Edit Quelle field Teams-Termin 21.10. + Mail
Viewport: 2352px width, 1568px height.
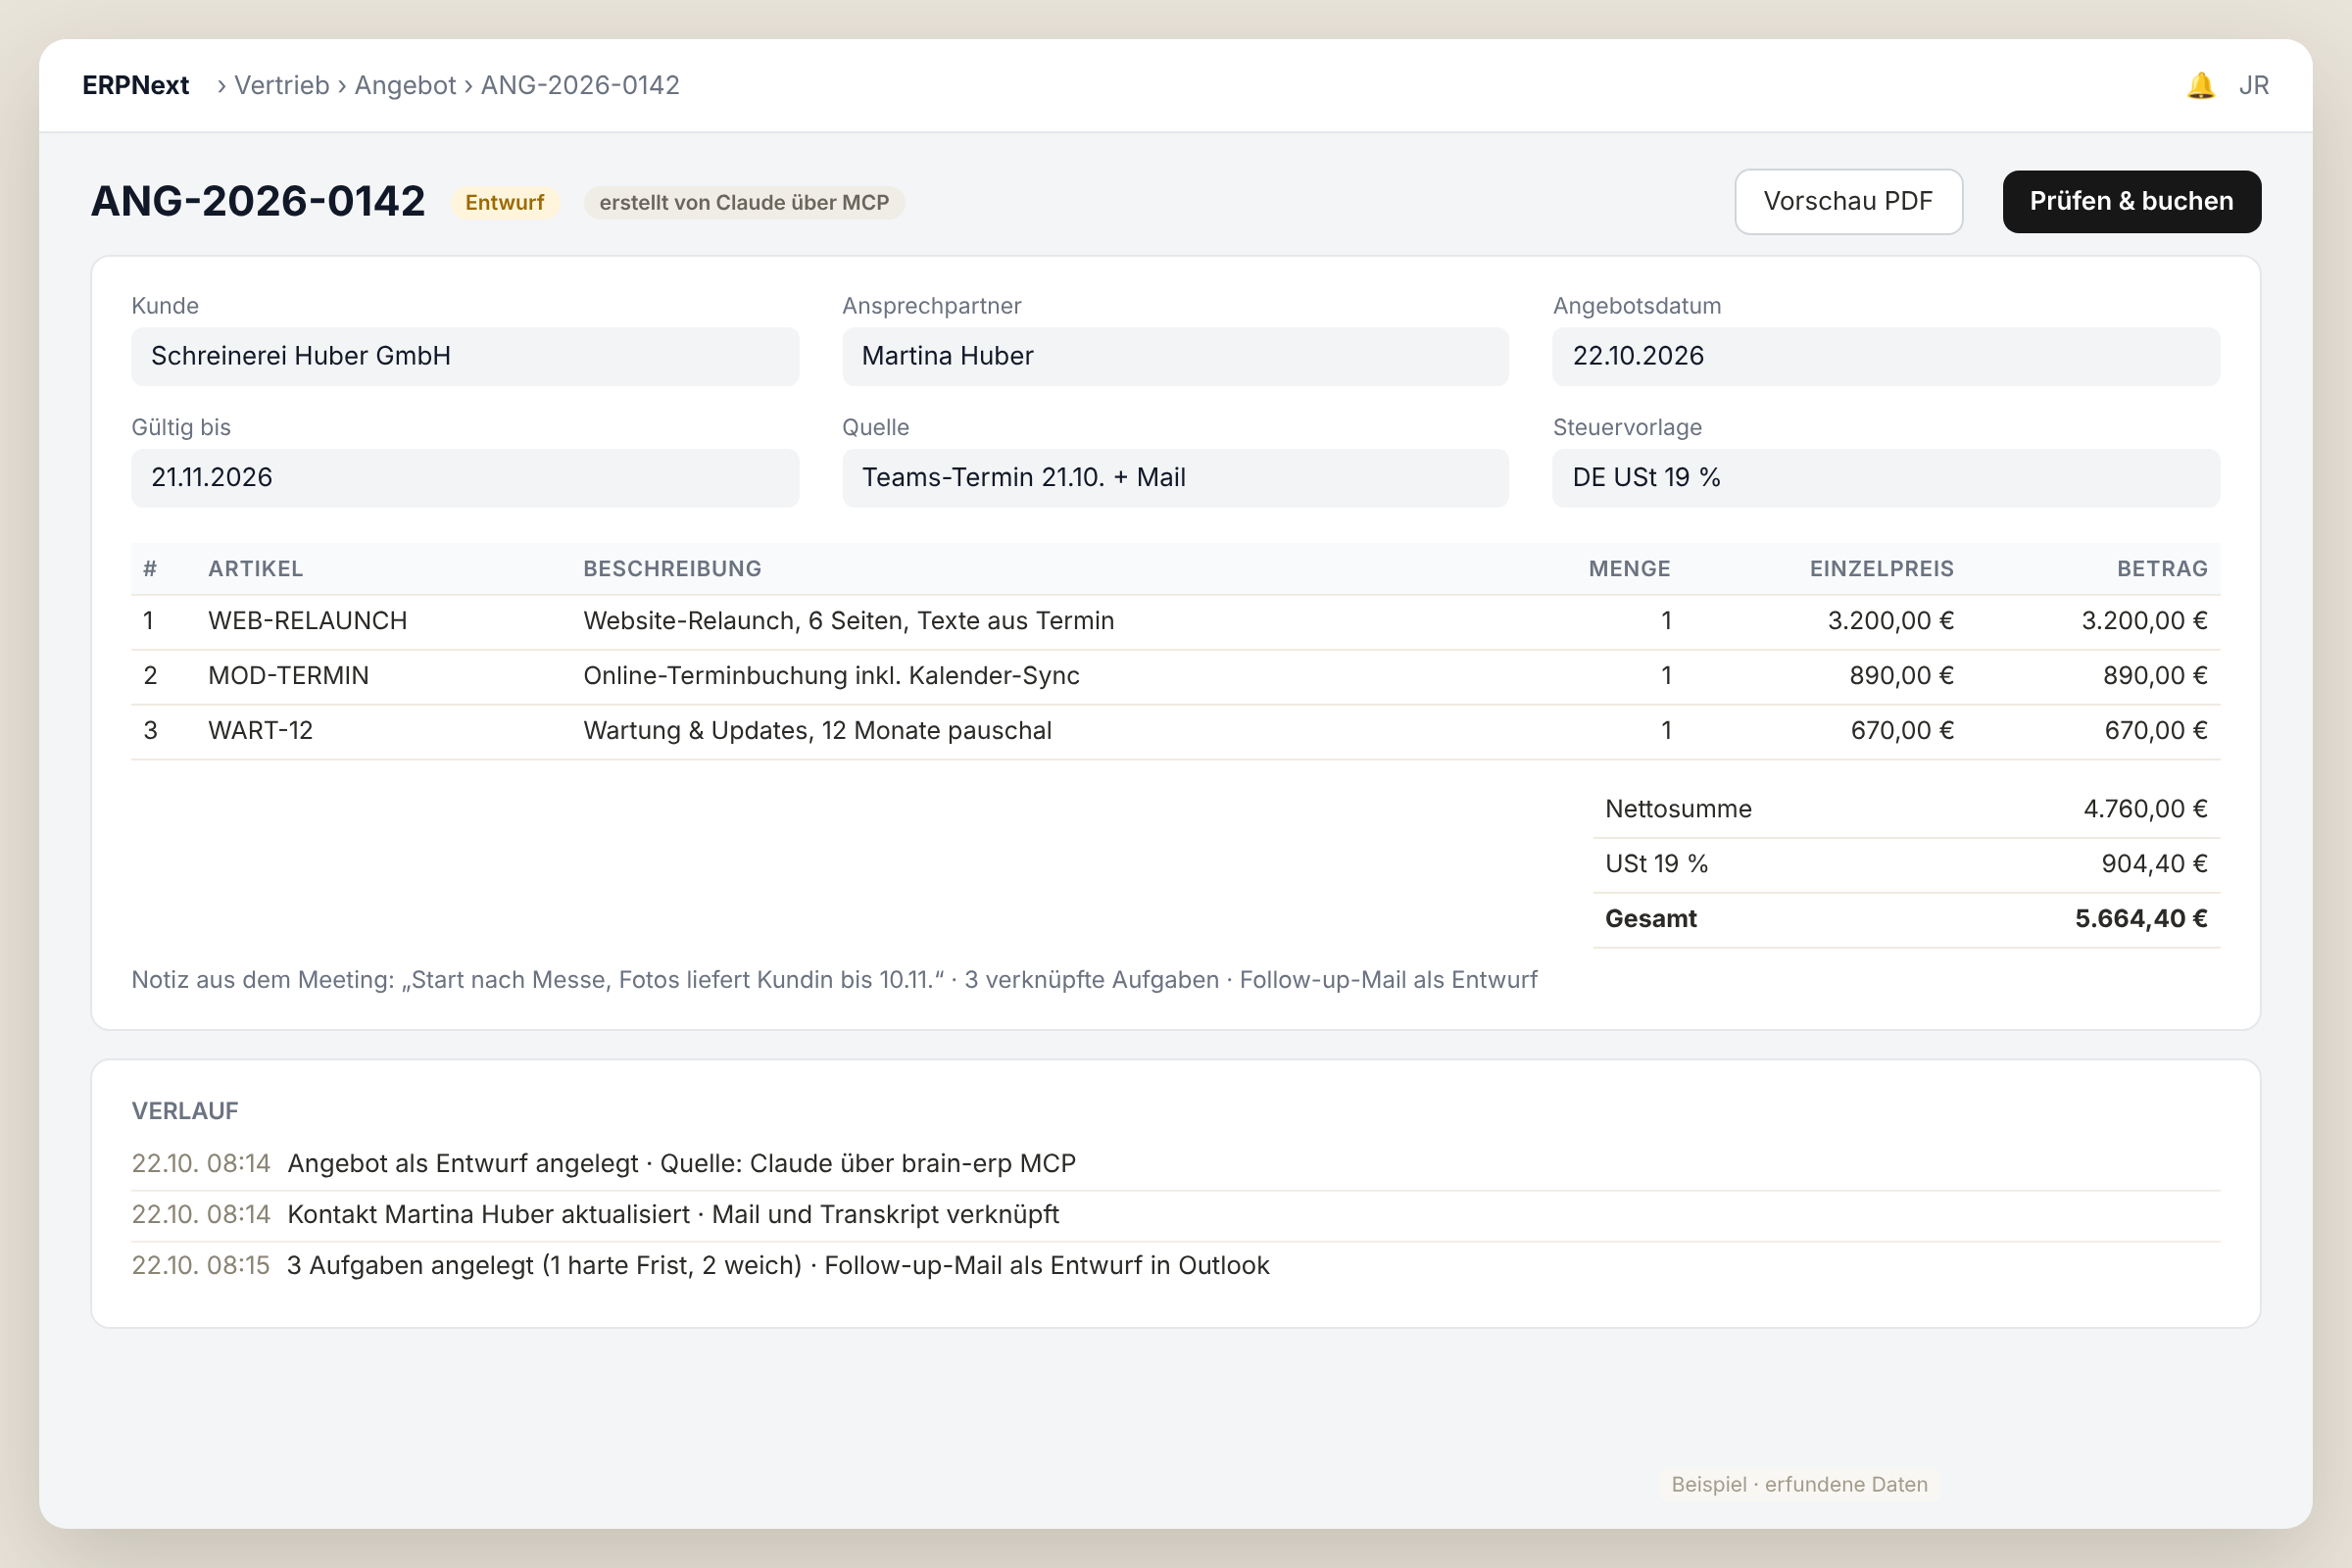pyautogui.click(x=1175, y=478)
